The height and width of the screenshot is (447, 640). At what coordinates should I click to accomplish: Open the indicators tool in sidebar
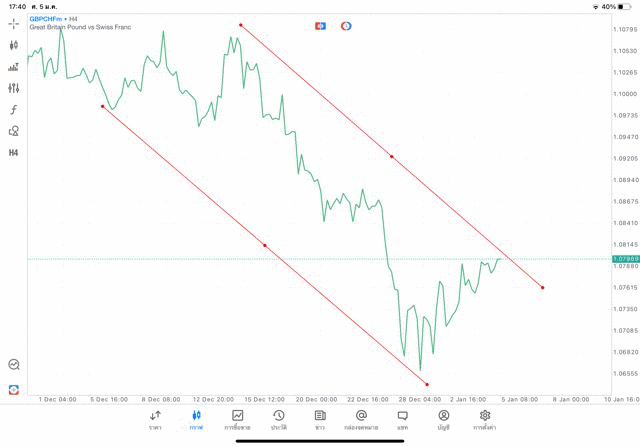[14, 67]
